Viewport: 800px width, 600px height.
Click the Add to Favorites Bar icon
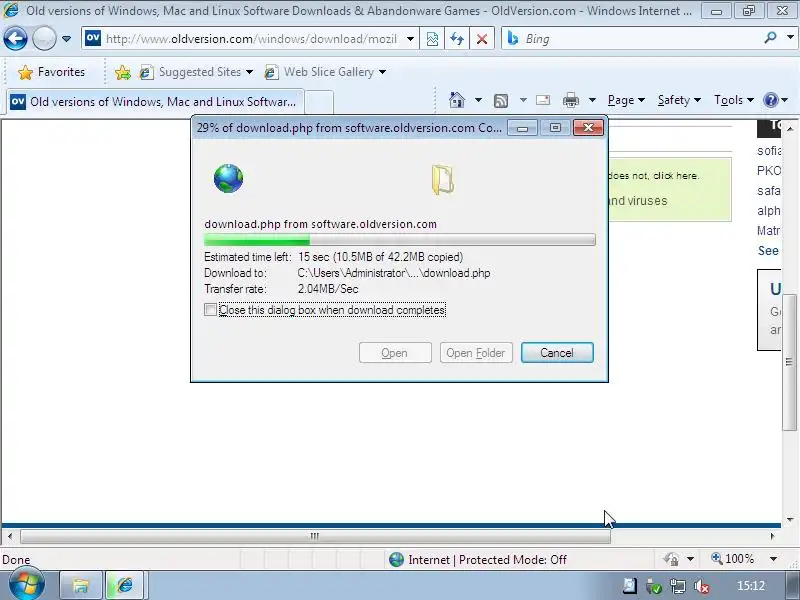122,72
